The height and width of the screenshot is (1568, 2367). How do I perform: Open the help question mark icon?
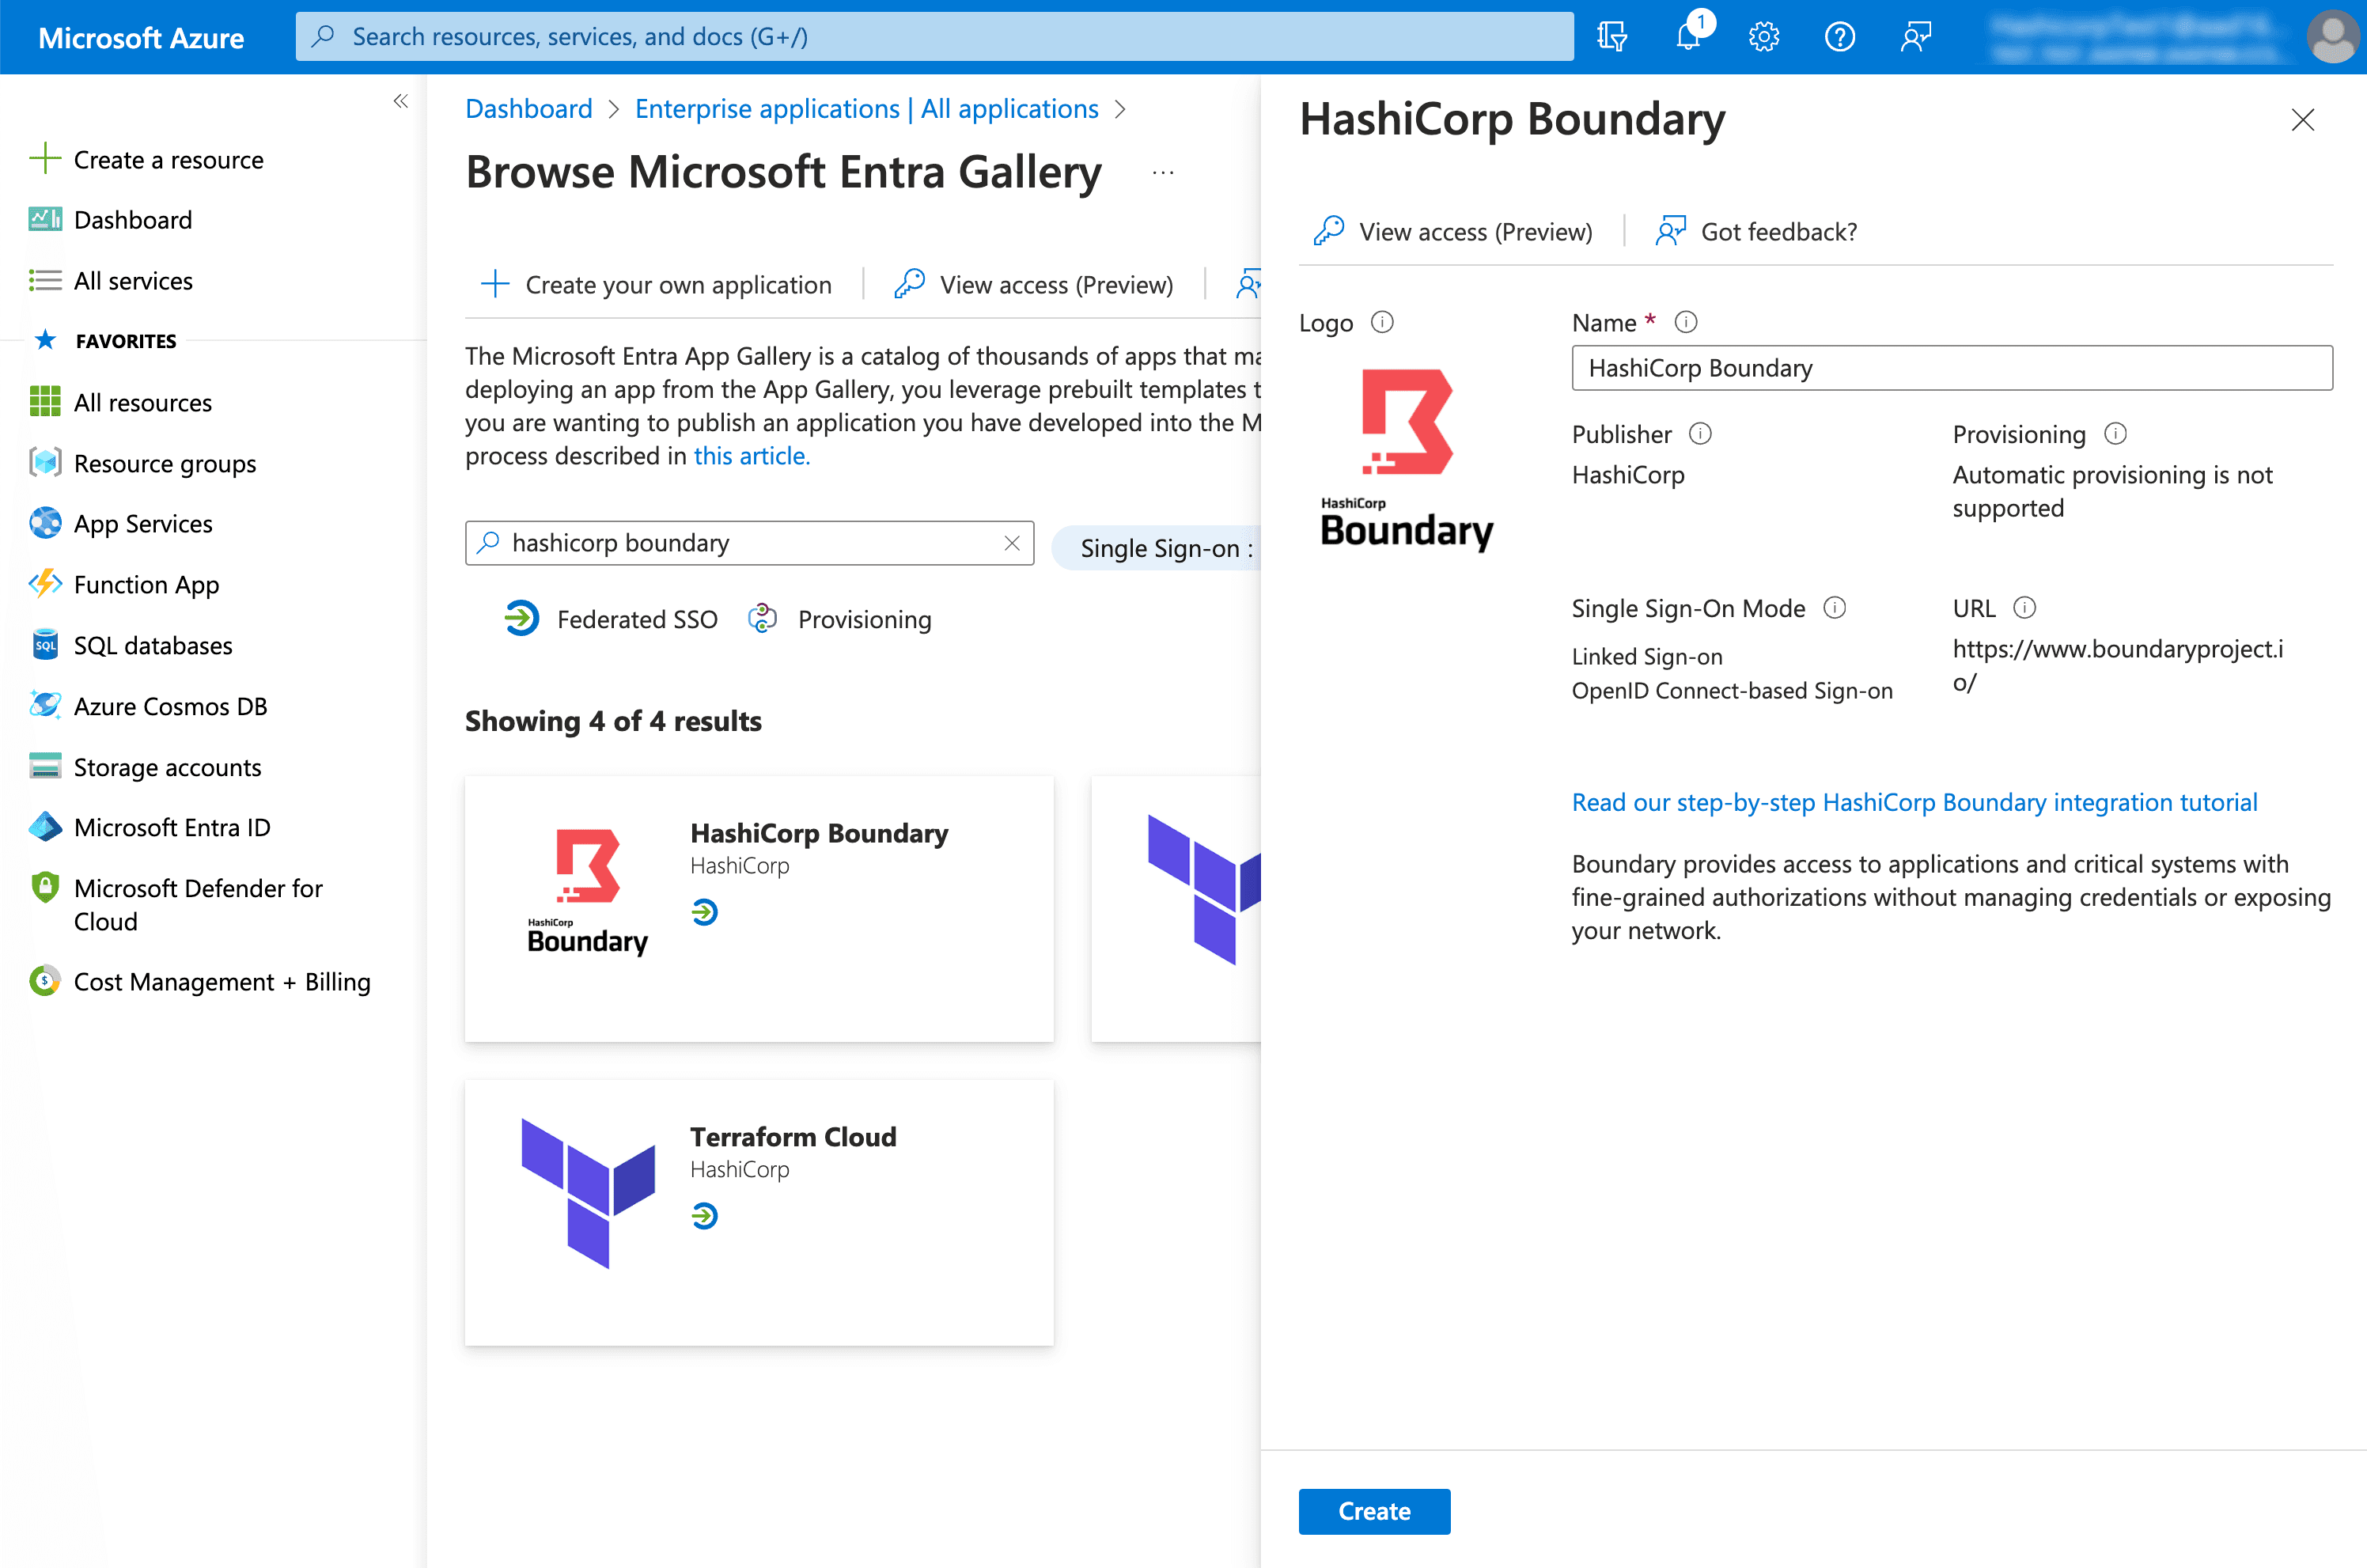pyautogui.click(x=1840, y=37)
